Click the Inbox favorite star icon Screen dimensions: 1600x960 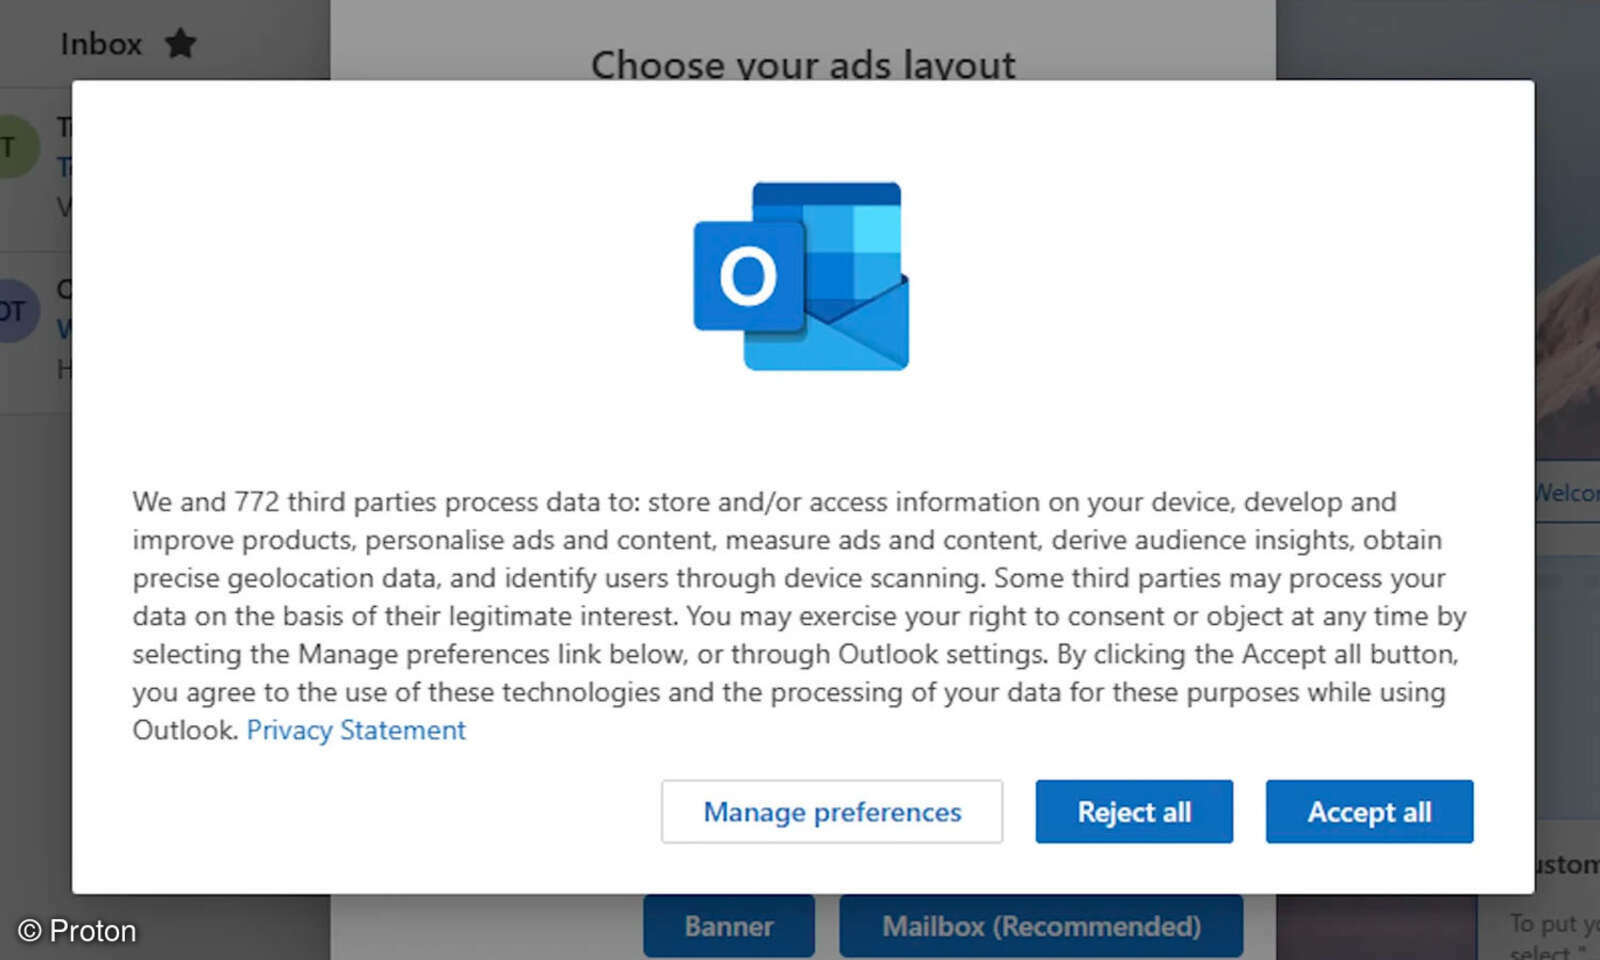pyautogui.click(x=180, y=43)
